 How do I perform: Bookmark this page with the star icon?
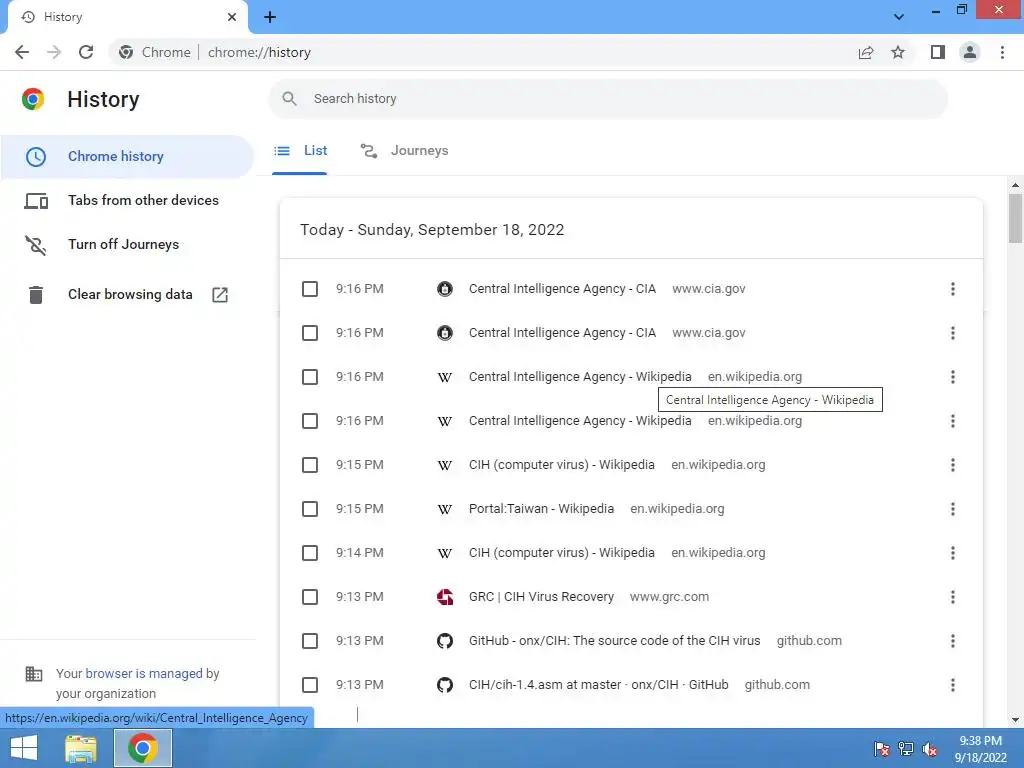click(x=898, y=52)
